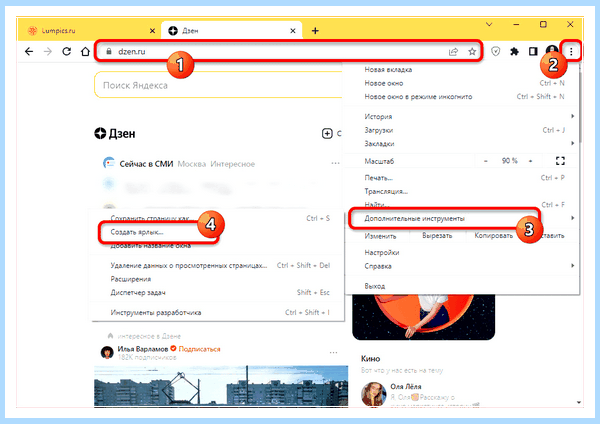
Task: Open three-dot options for Сейчас в СМИ
Action: [335, 163]
